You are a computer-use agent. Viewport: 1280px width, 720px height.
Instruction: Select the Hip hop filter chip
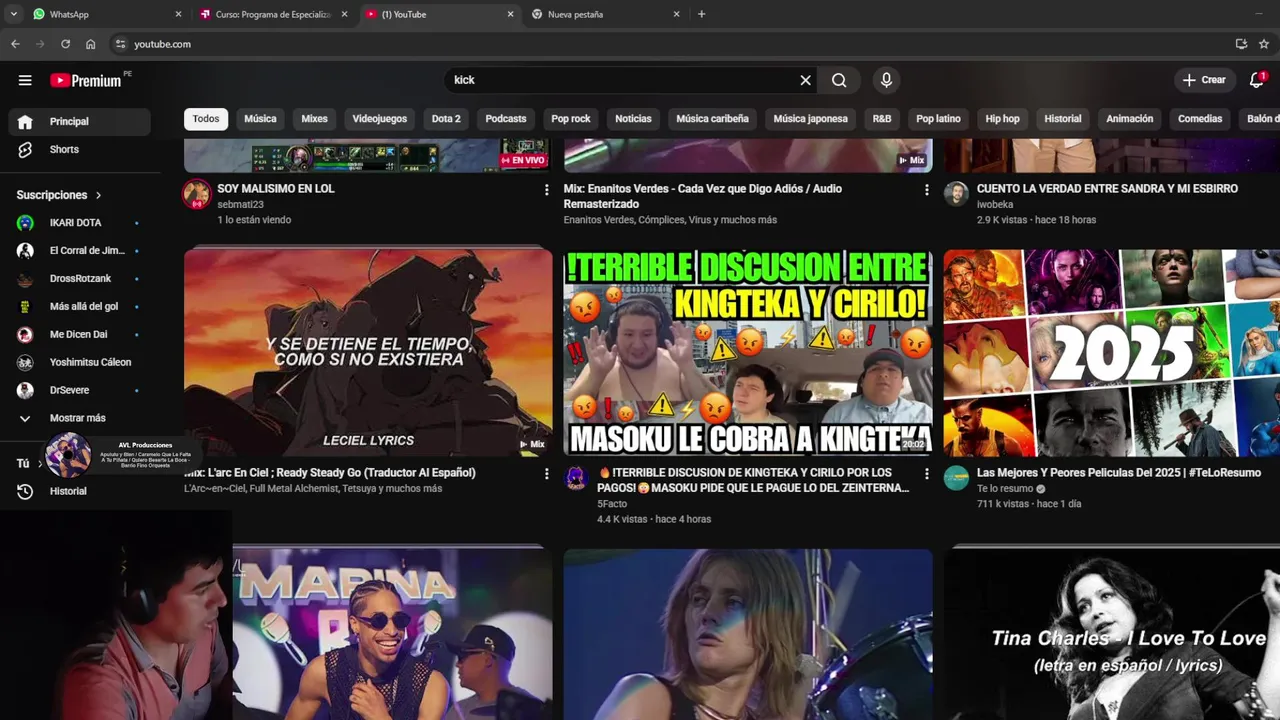[x=1002, y=119]
